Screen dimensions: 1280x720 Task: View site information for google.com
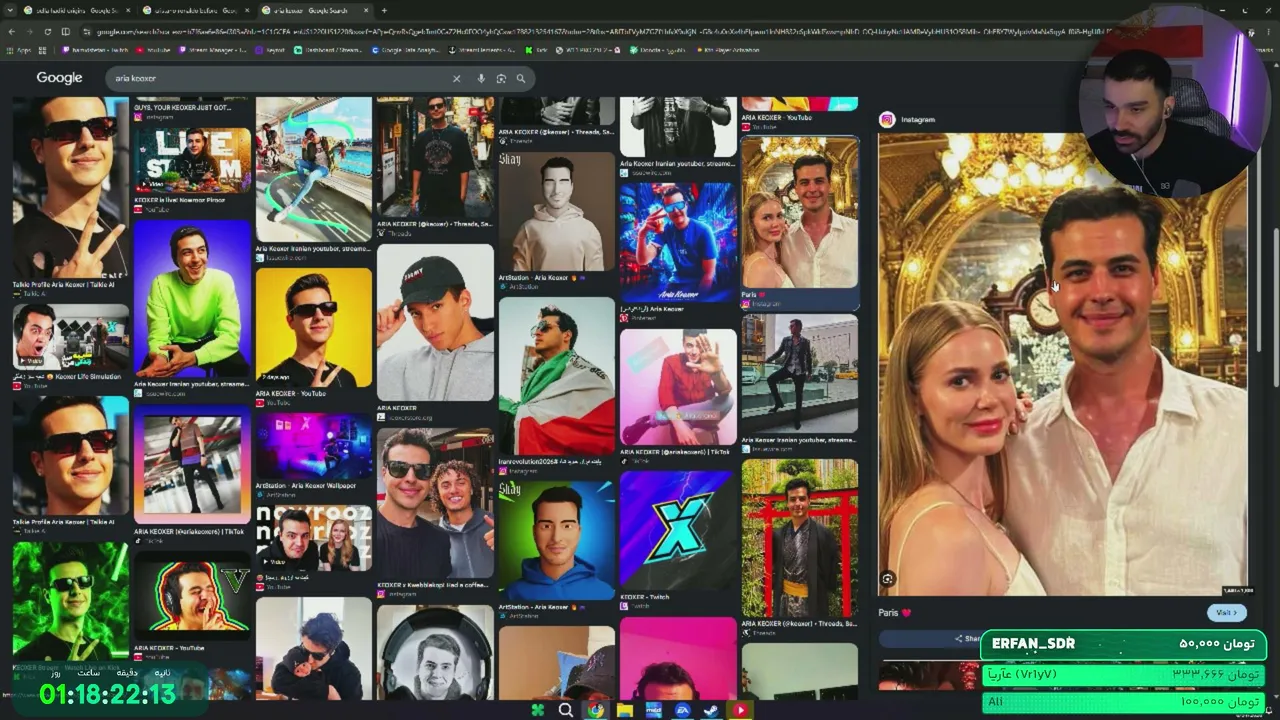point(87,32)
